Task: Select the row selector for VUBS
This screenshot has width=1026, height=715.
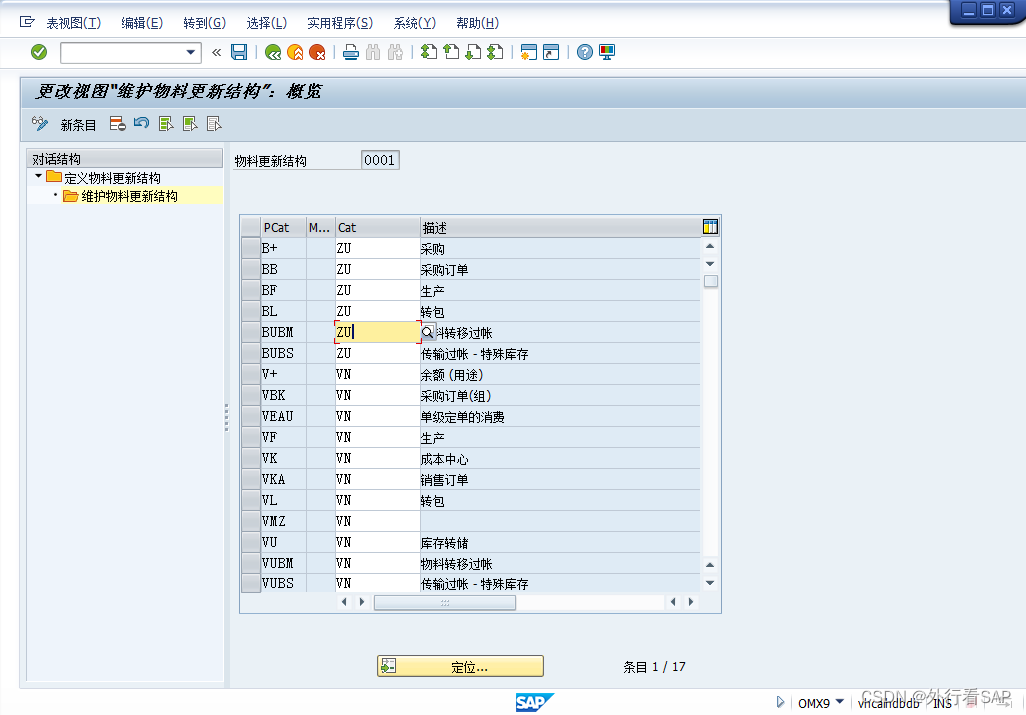Action: coord(250,583)
